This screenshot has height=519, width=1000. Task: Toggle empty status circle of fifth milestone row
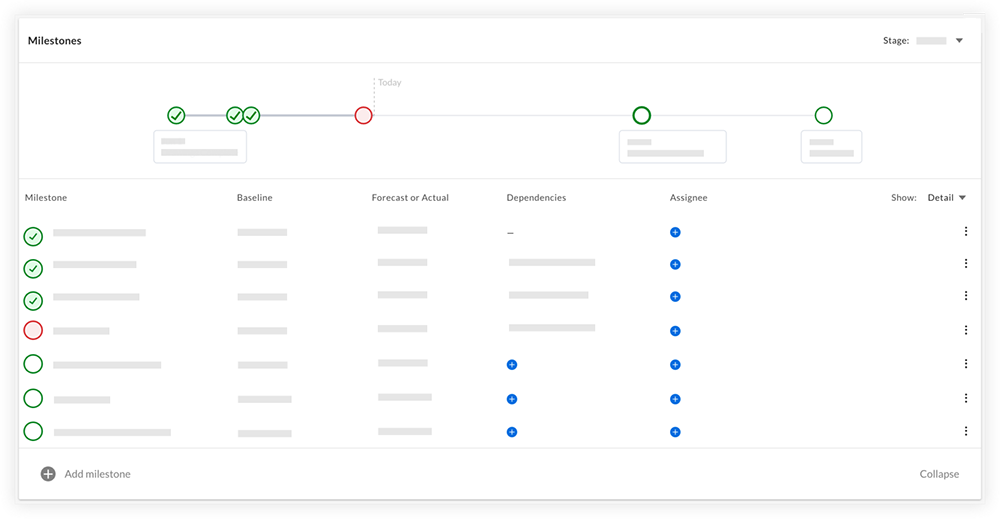point(33,364)
